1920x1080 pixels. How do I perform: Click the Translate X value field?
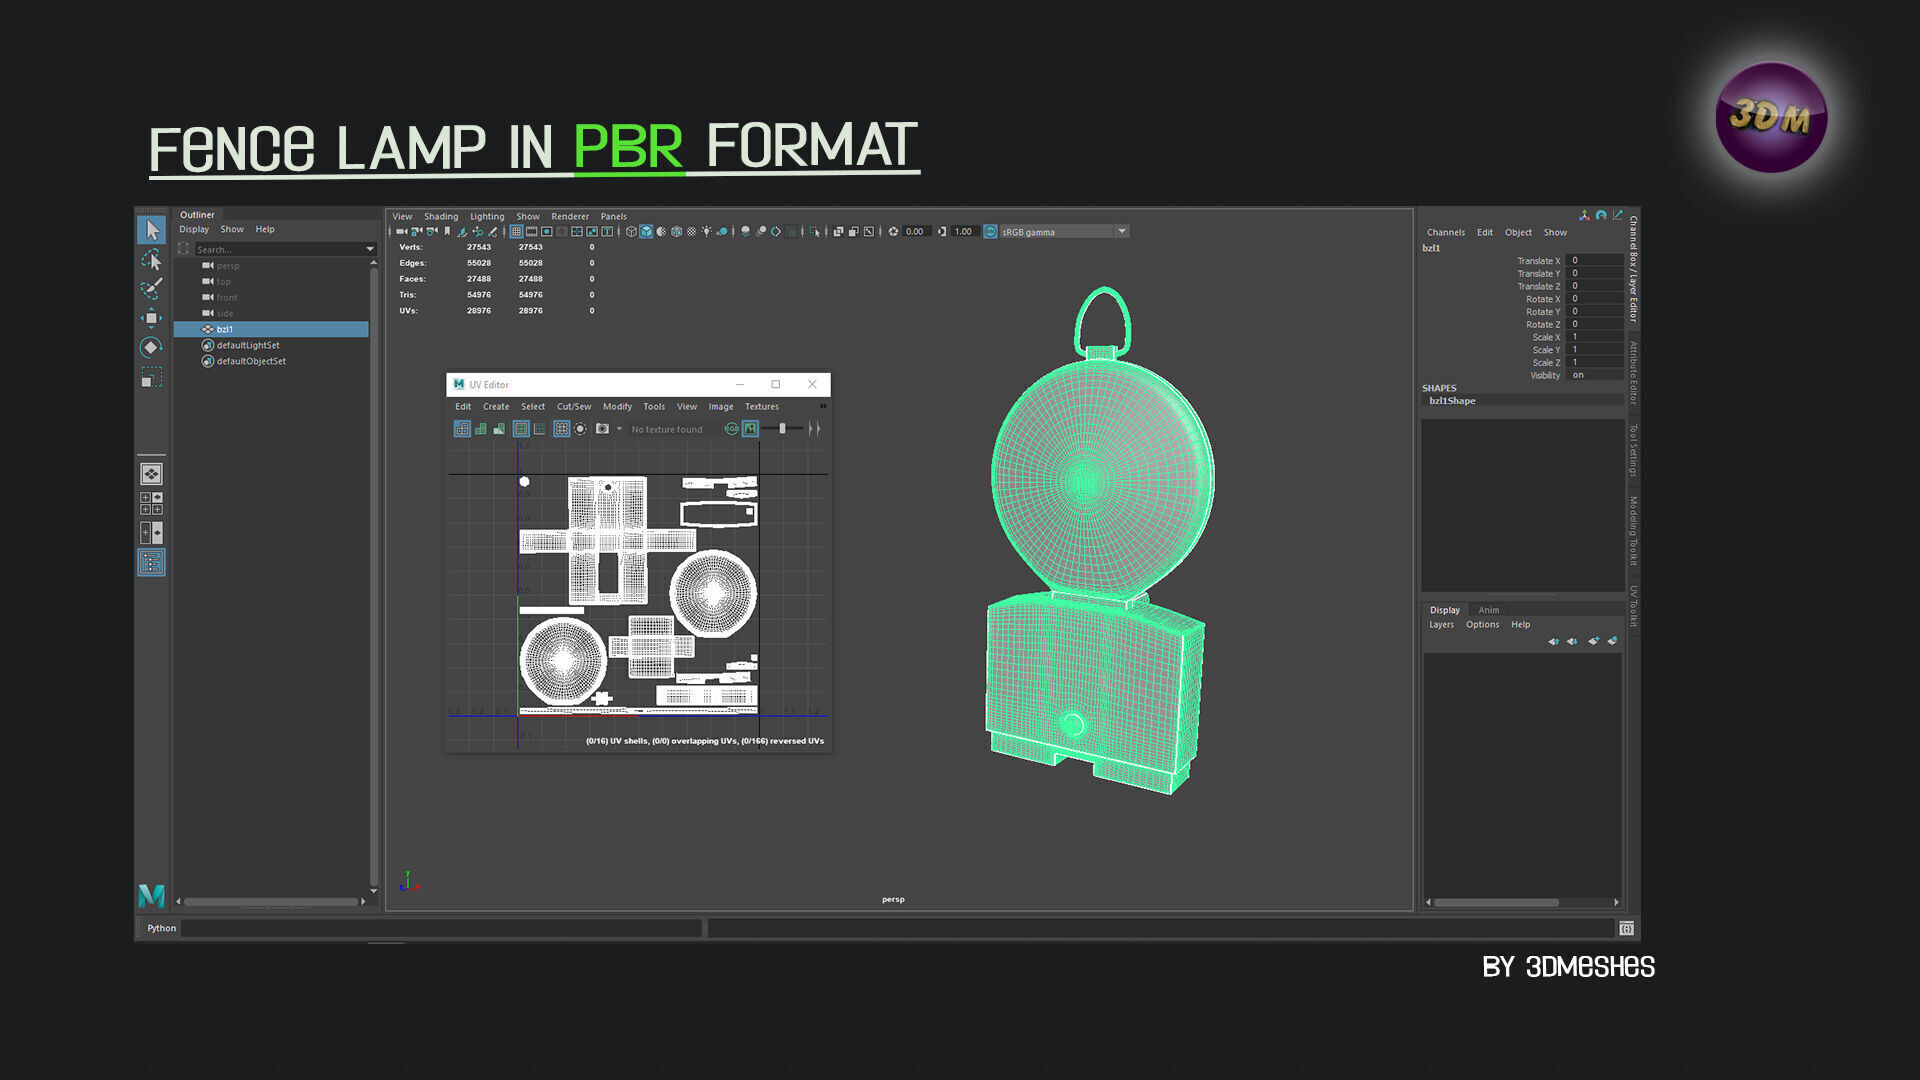tap(1594, 260)
